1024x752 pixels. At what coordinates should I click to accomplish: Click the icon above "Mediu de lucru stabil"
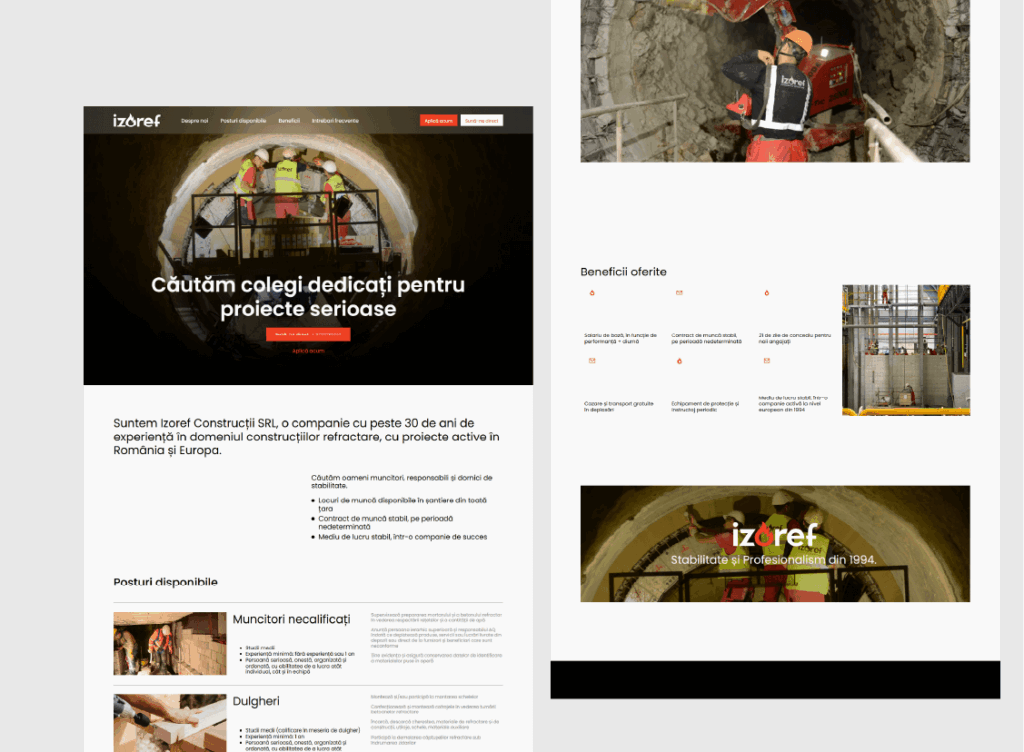(x=767, y=360)
